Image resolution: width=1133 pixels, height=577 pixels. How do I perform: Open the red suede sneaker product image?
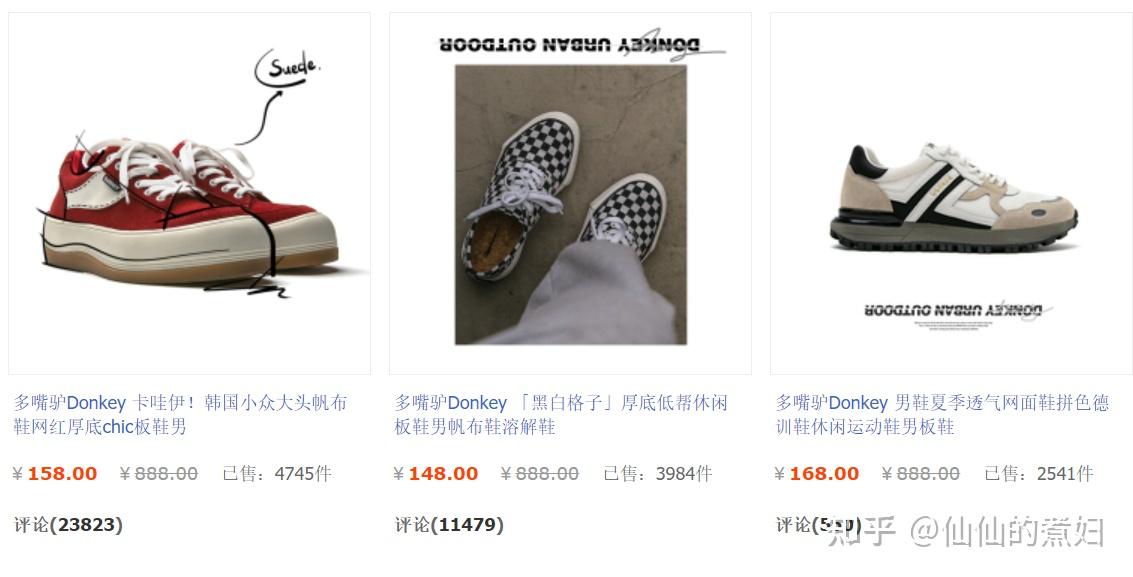(189, 193)
